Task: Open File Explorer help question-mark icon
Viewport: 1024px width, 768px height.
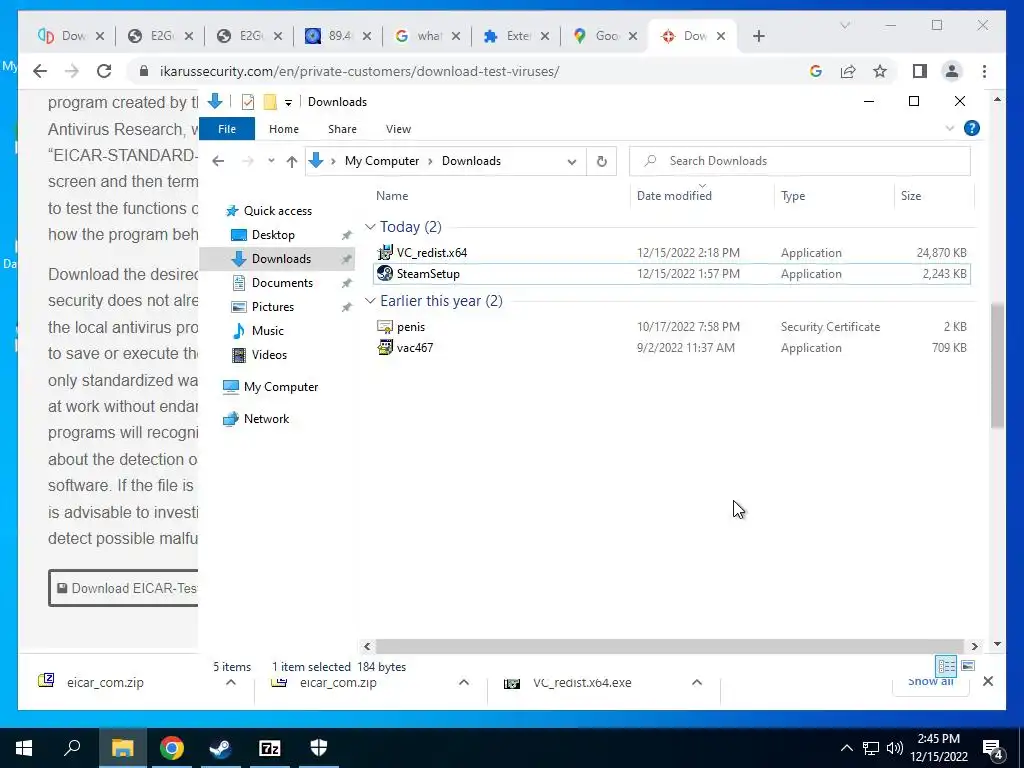Action: tap(972, 129)
